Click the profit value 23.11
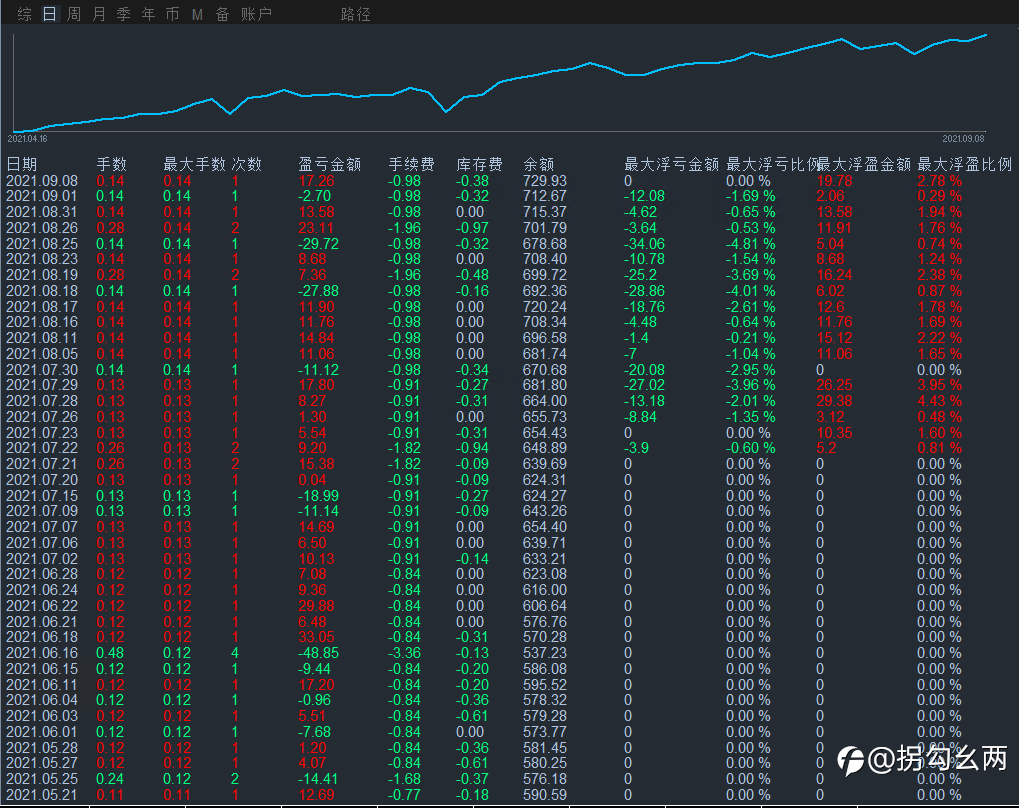 pyautogui.click(x=316, y=228)
